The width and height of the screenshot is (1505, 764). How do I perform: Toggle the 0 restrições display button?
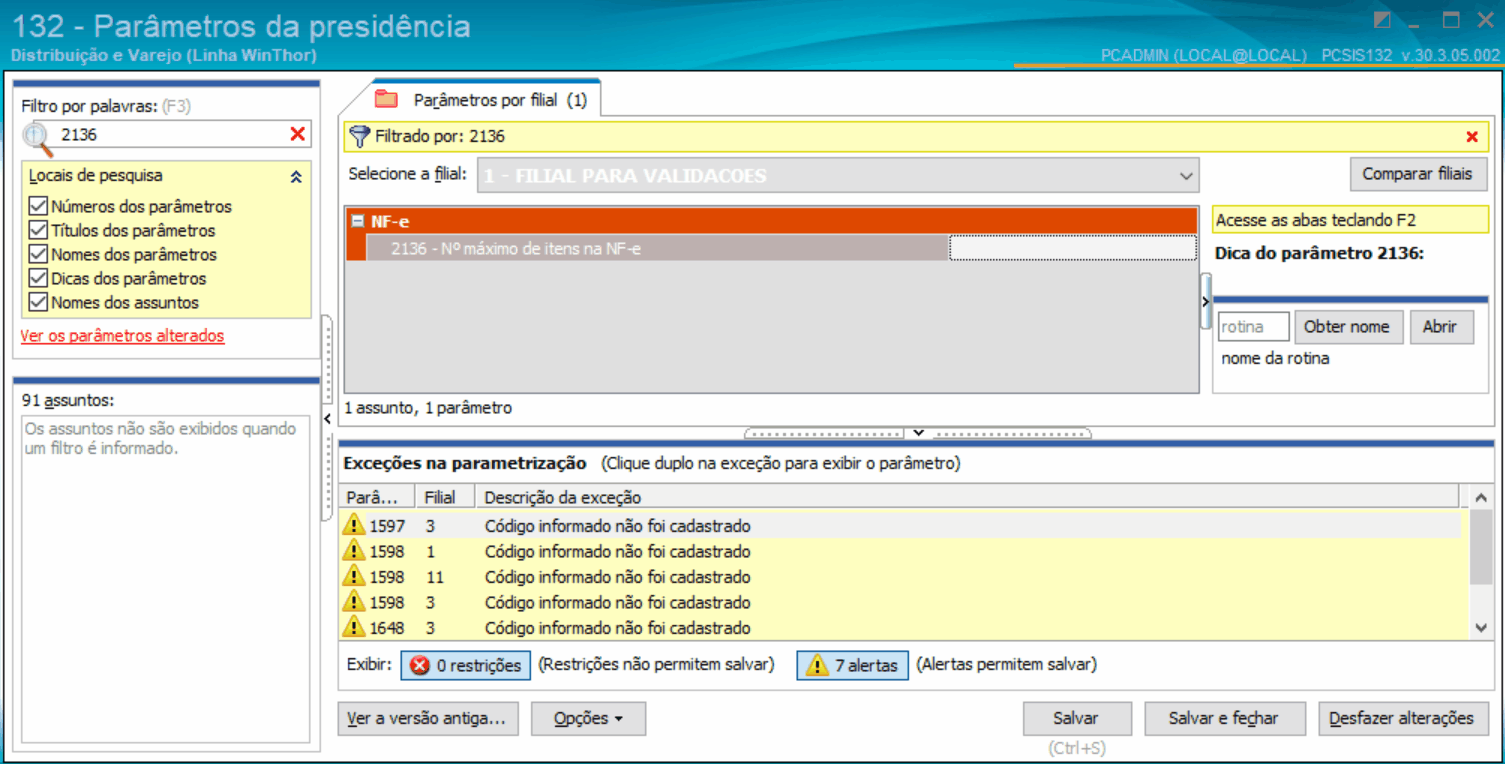point(465,665)
